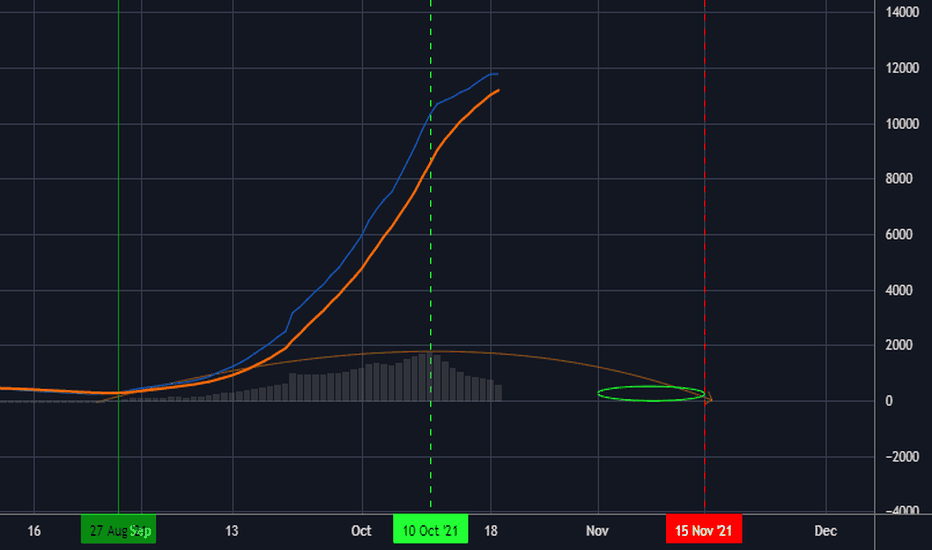
Task: Click the 18 date on time axis
Action: click(x=490, y=530)
